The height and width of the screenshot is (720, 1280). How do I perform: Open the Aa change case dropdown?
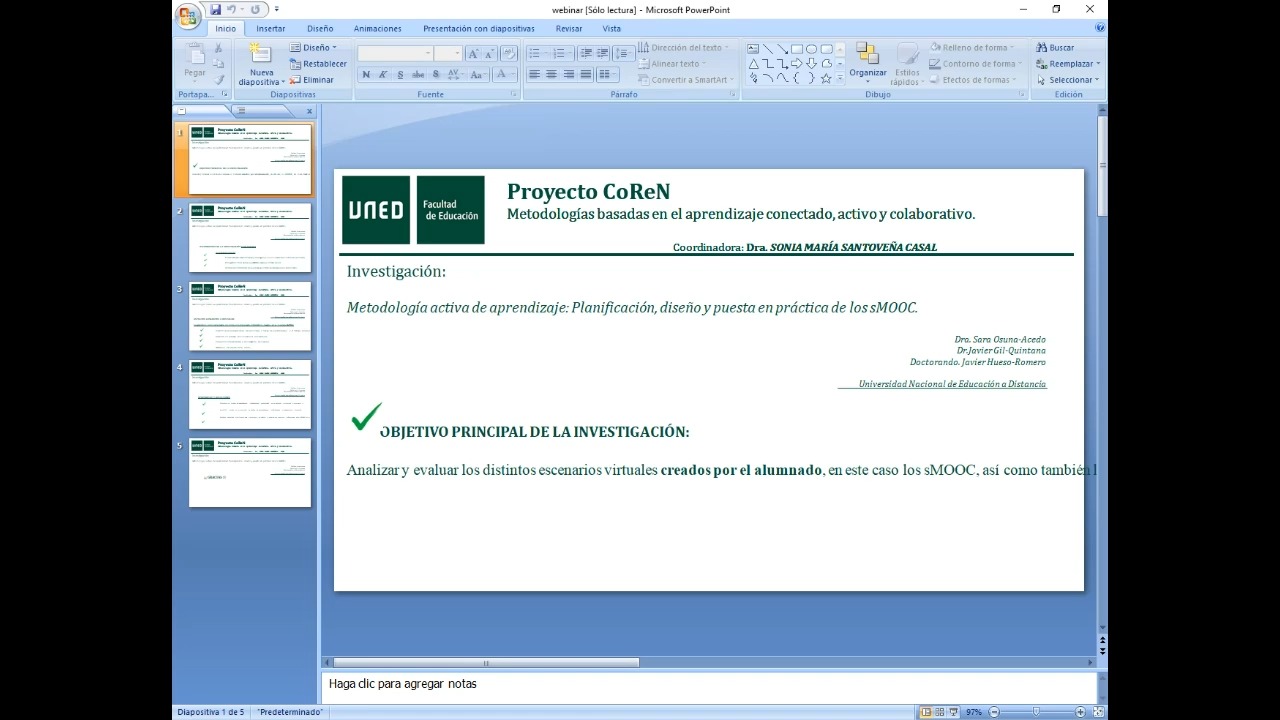pos(479,75)
